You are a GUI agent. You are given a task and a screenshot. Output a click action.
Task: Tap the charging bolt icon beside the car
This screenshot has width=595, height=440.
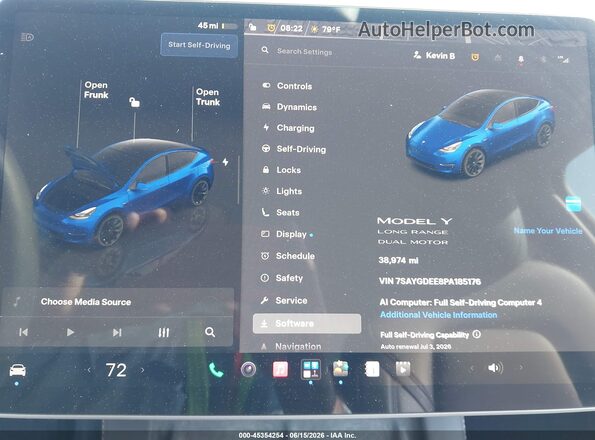[x=225, y=162]
